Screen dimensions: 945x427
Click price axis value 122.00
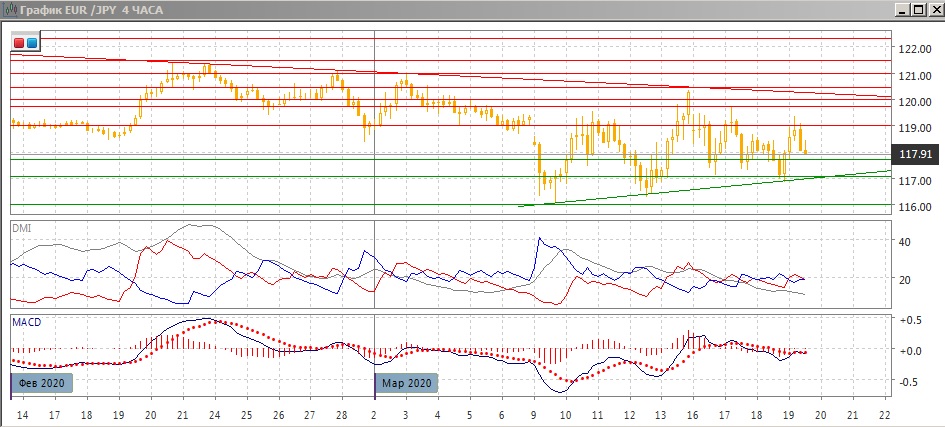coord(915,49)
